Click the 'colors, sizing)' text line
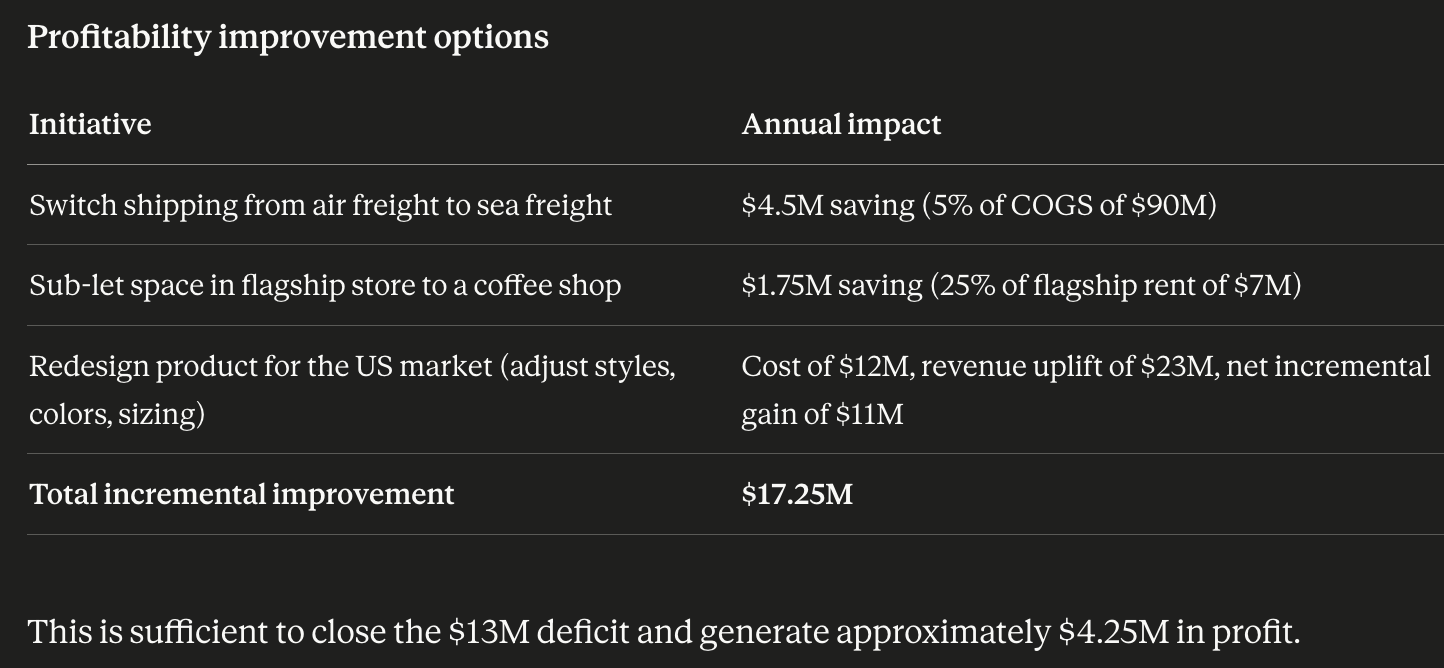This screenshot has height=668, width=1444. (x=117, y=414)
